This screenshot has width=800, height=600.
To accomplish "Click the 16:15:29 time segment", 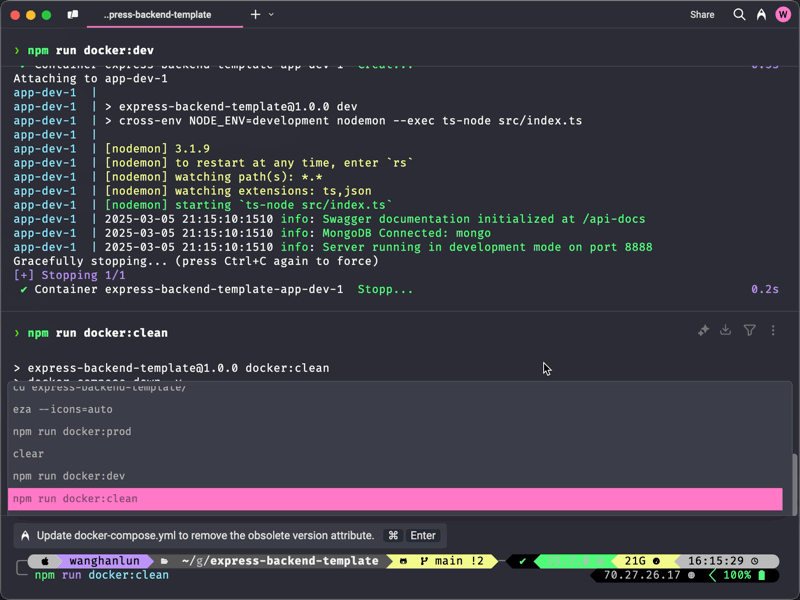I will pos(716,561).
